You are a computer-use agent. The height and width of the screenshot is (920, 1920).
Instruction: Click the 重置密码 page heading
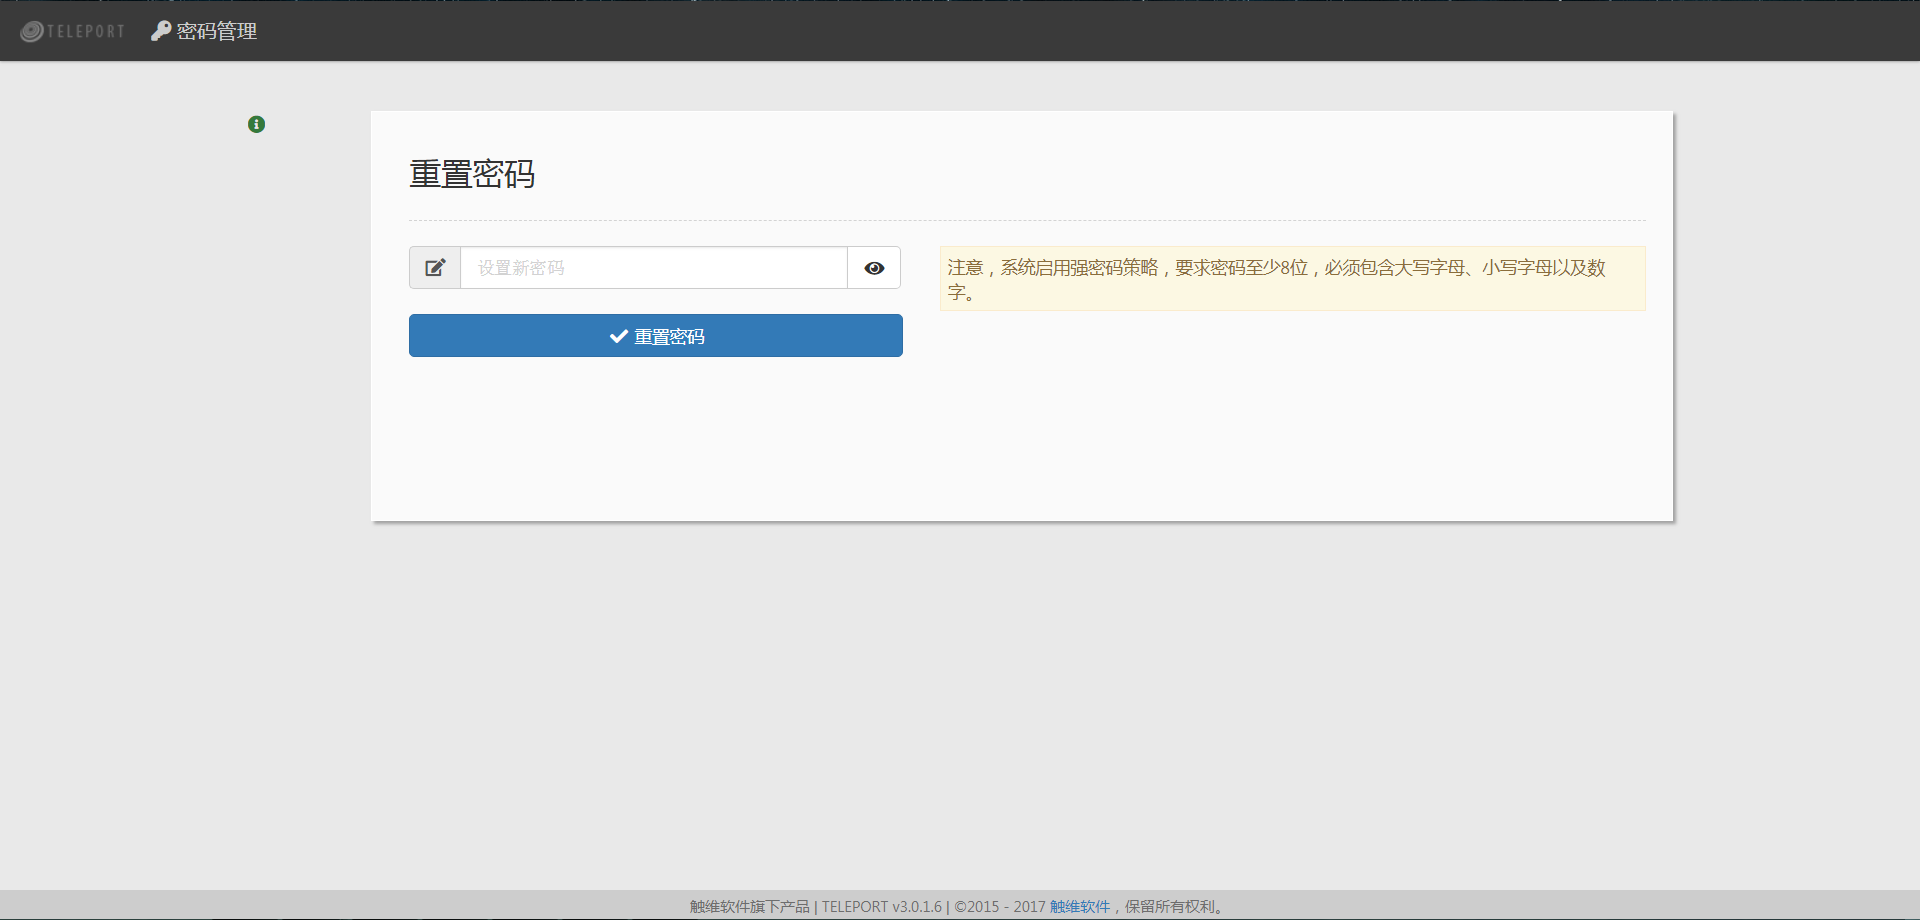(x=472, y=174)
